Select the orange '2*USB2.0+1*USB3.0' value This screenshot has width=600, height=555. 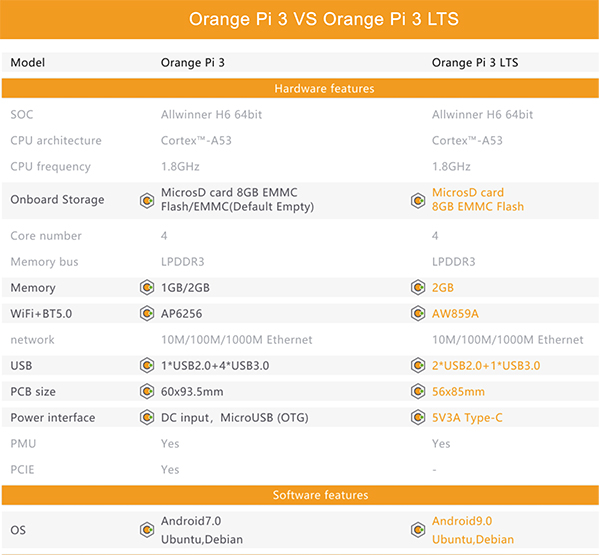[486, 366]
